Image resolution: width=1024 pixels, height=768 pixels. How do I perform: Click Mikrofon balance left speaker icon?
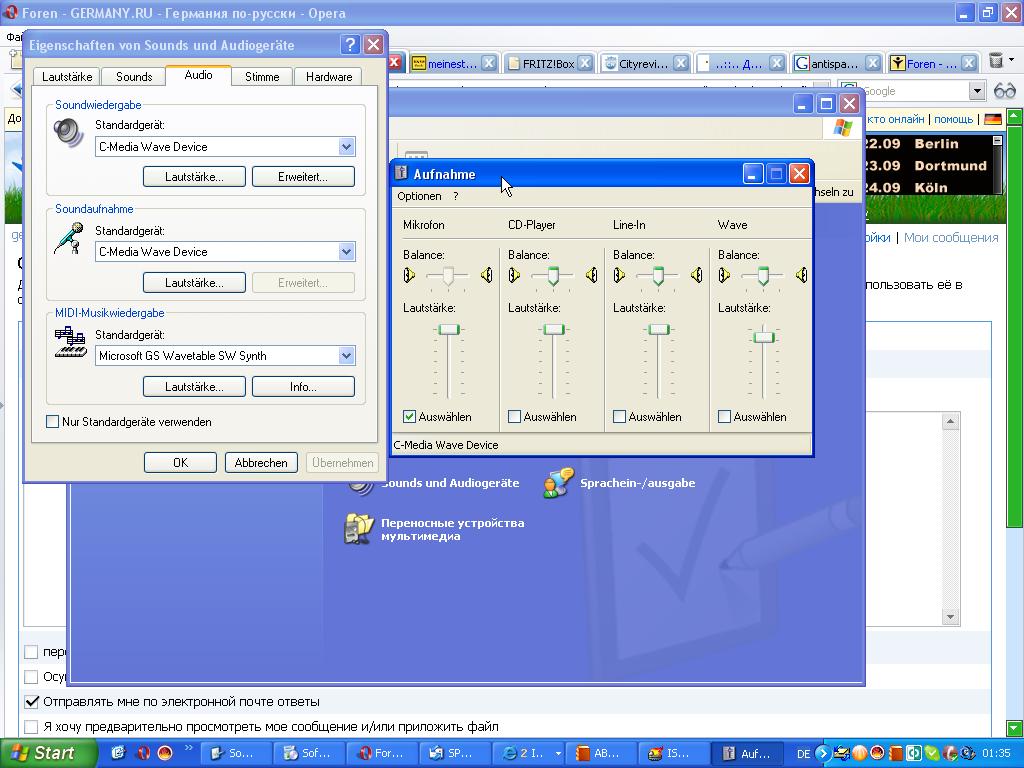(x=409, y=275)
